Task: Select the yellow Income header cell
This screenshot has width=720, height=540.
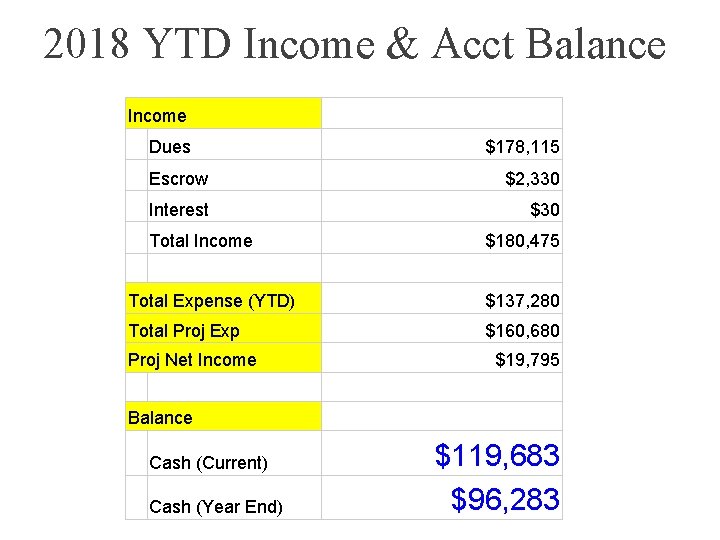Action: [222, 115]
